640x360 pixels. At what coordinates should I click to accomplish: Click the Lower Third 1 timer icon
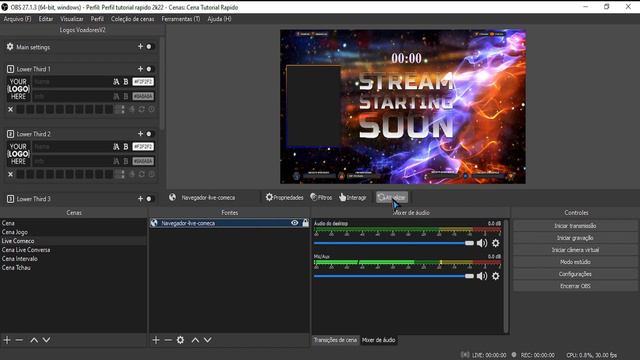click(x=151, y=109)
